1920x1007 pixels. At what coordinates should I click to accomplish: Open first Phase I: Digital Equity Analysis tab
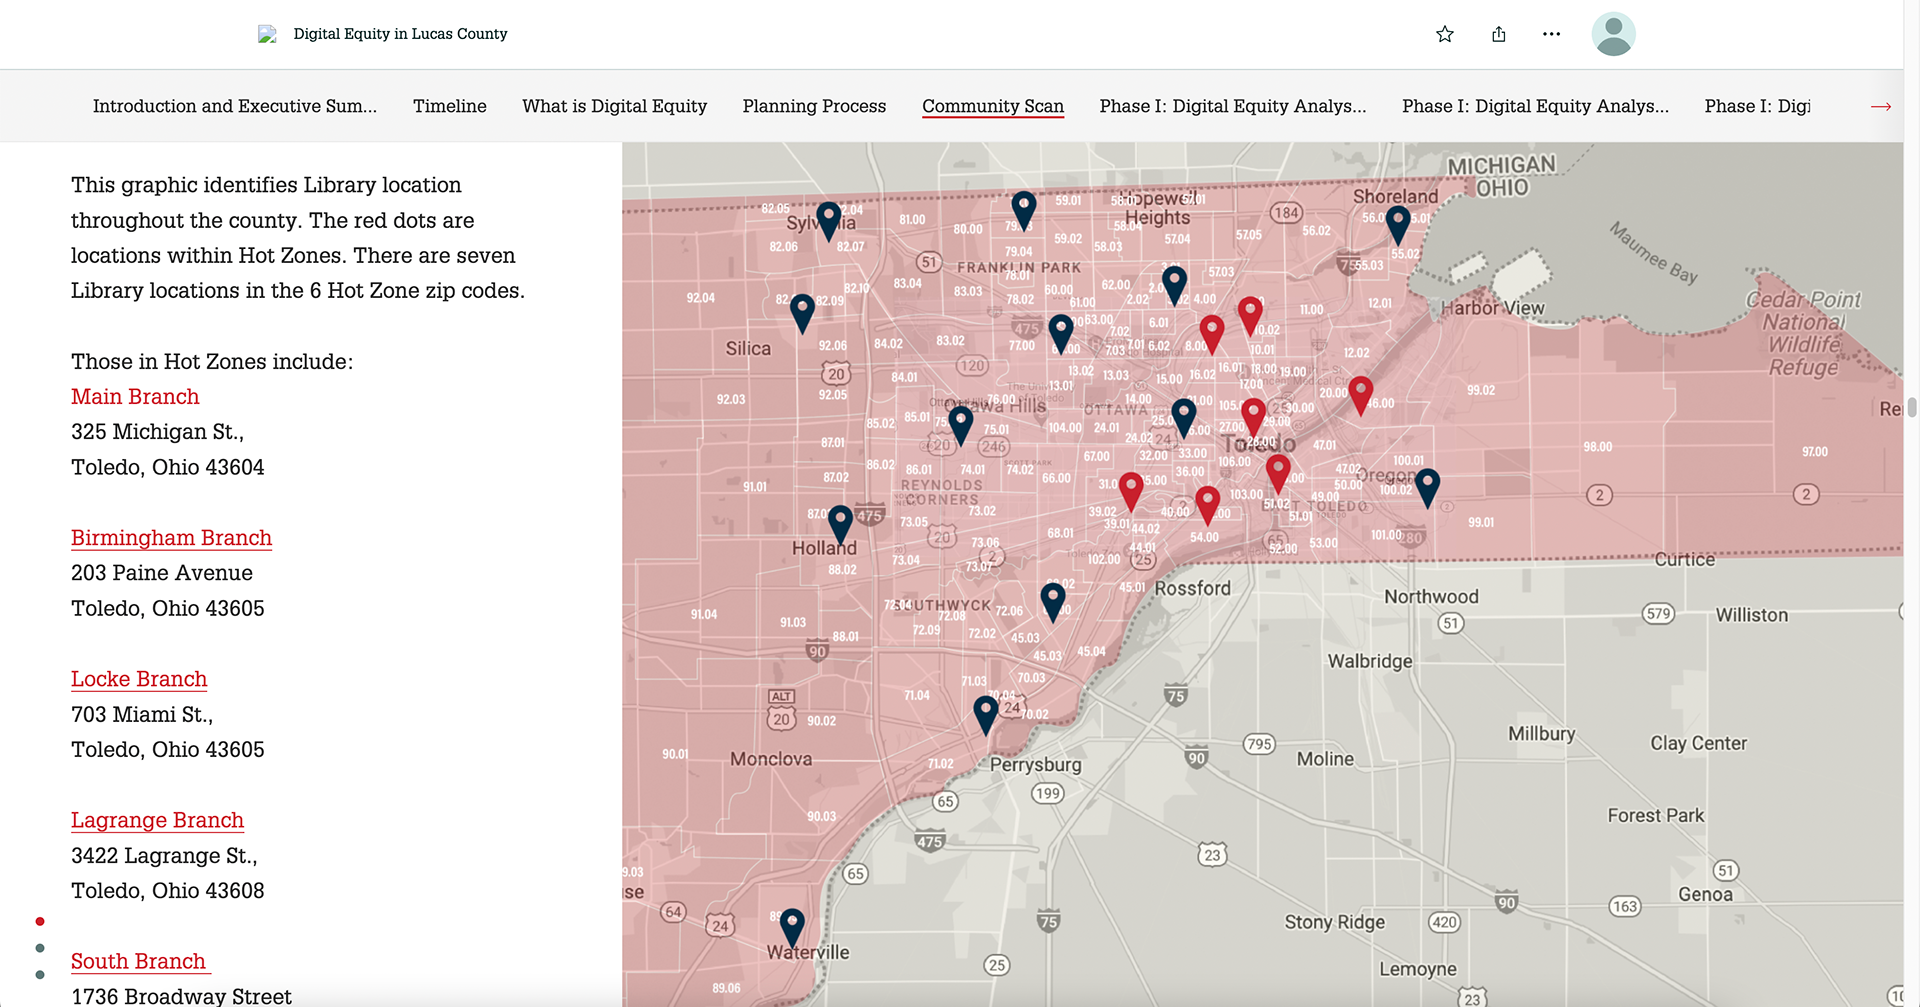click(x=1233, y=106)
